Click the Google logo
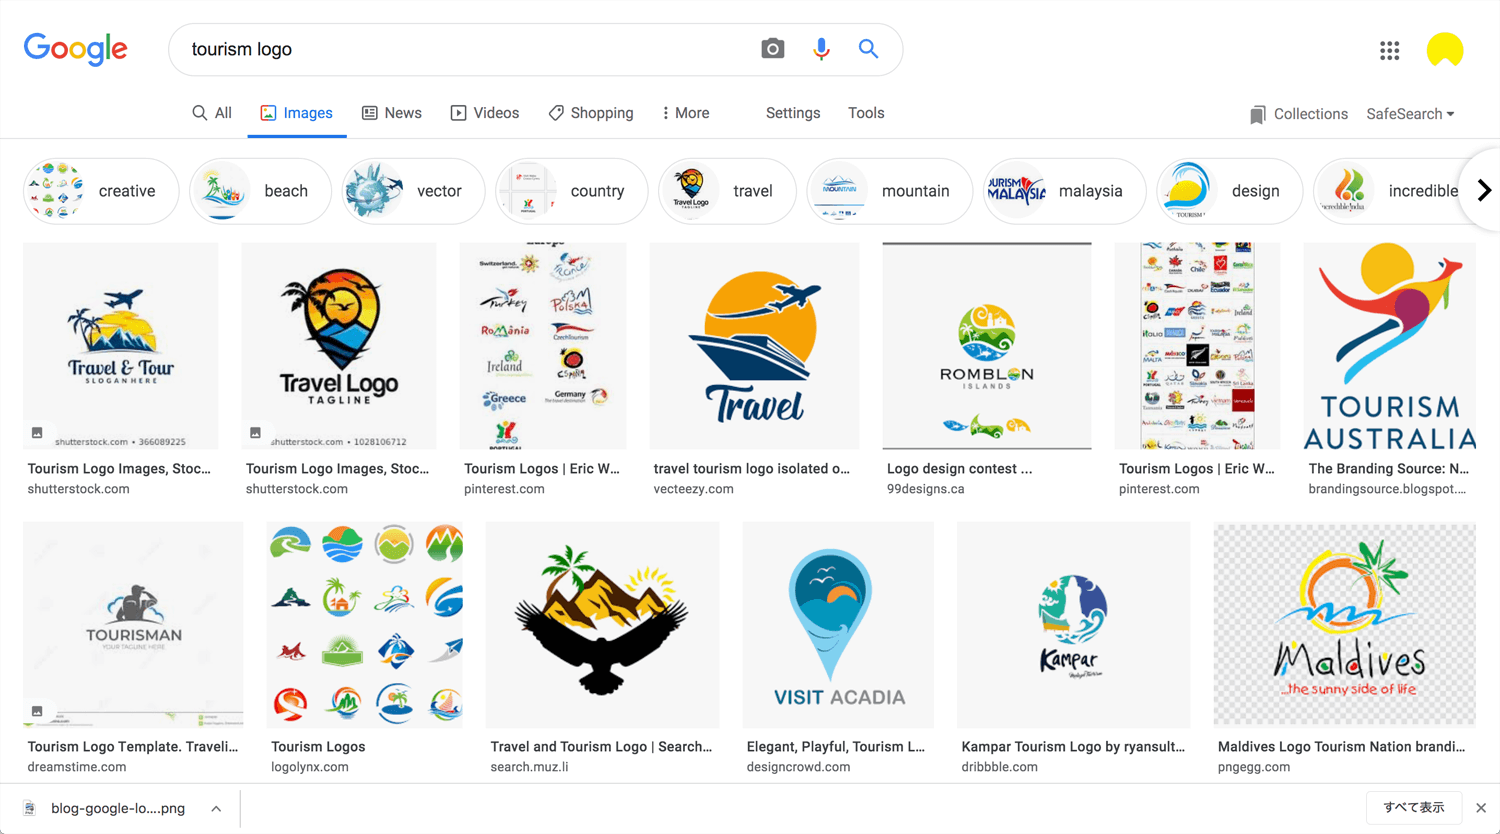The width and height of the screenshot is (1500, 834). 76,48
